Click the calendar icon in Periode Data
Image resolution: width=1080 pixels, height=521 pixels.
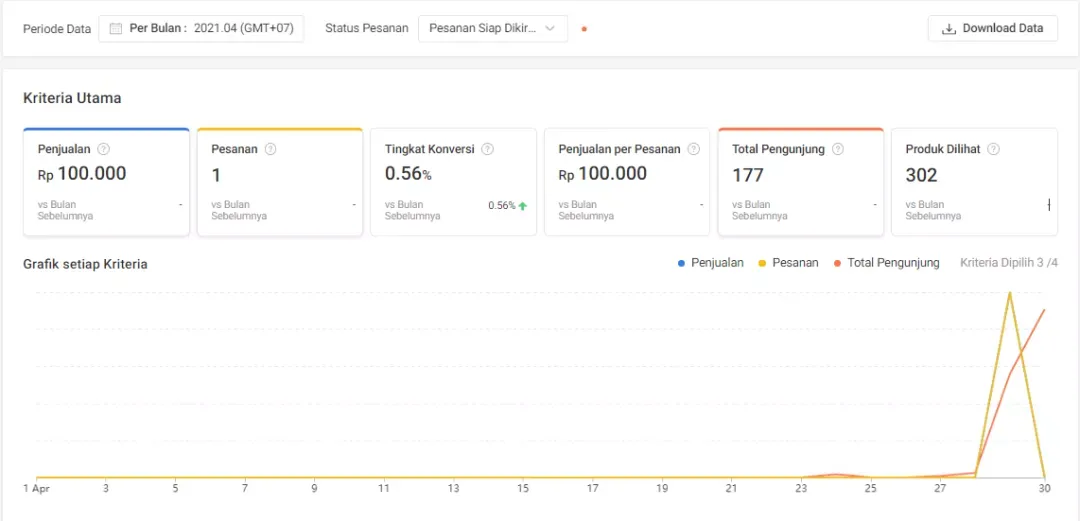pyautogui.click(x=116, y=28)
